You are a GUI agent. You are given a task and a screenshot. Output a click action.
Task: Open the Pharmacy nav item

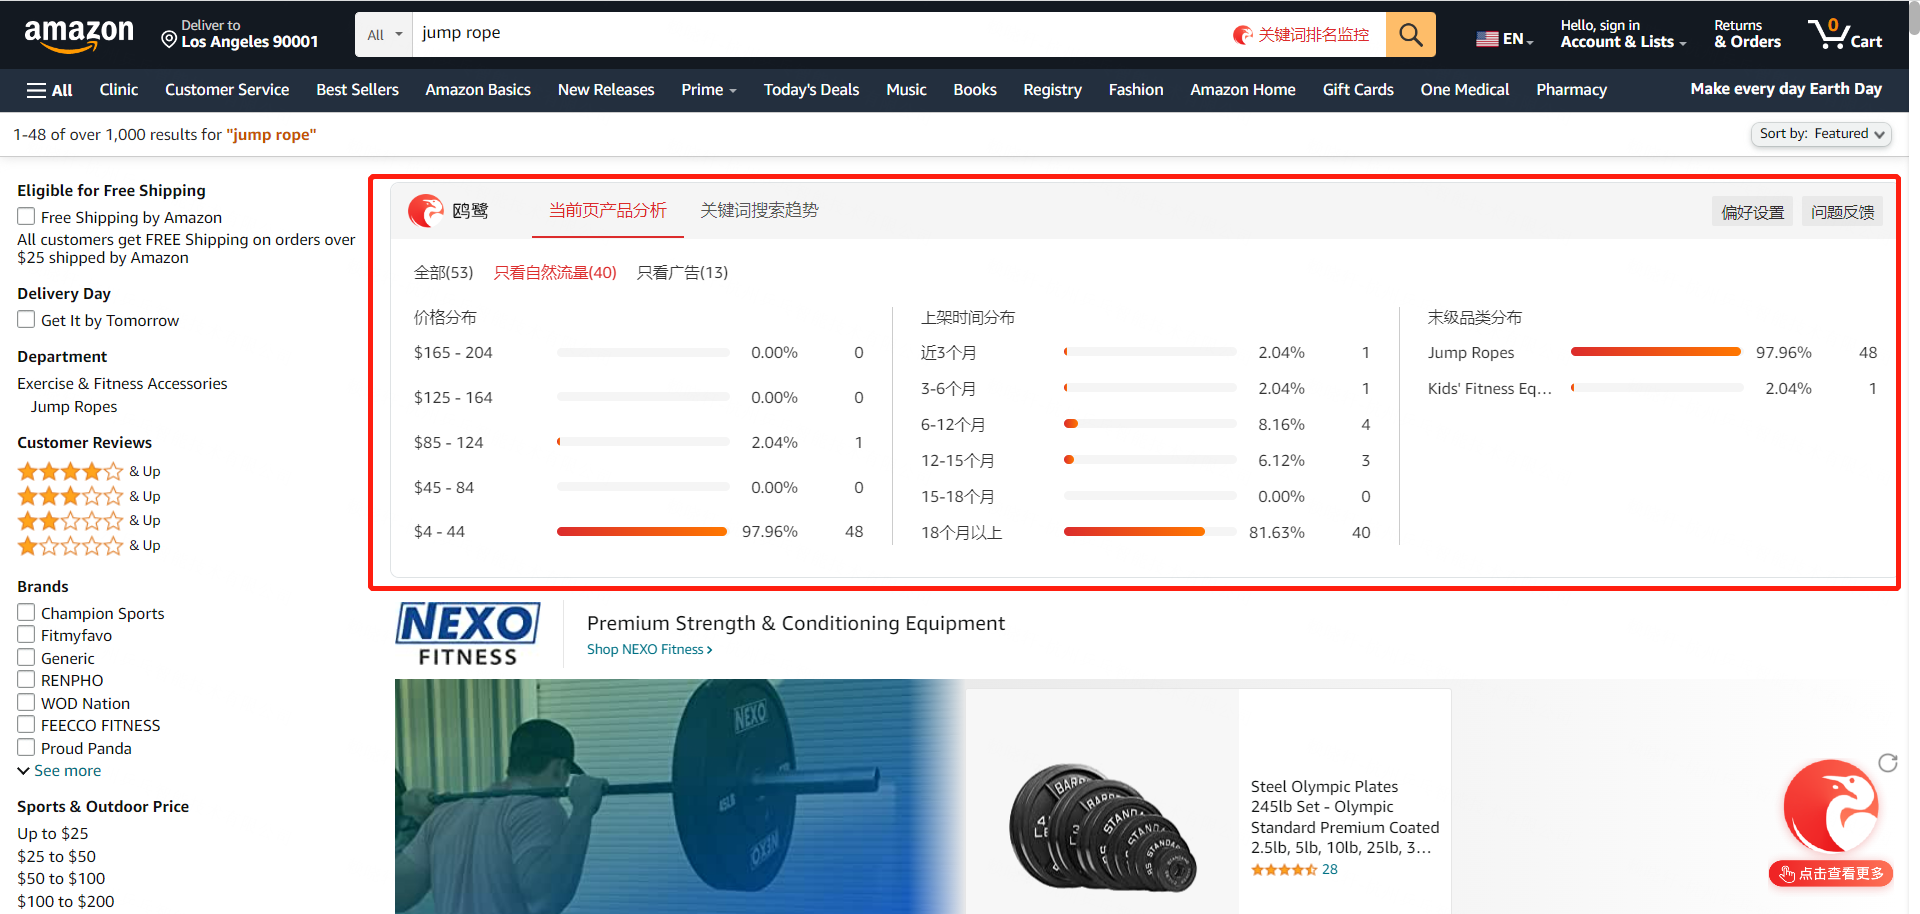1571,90
